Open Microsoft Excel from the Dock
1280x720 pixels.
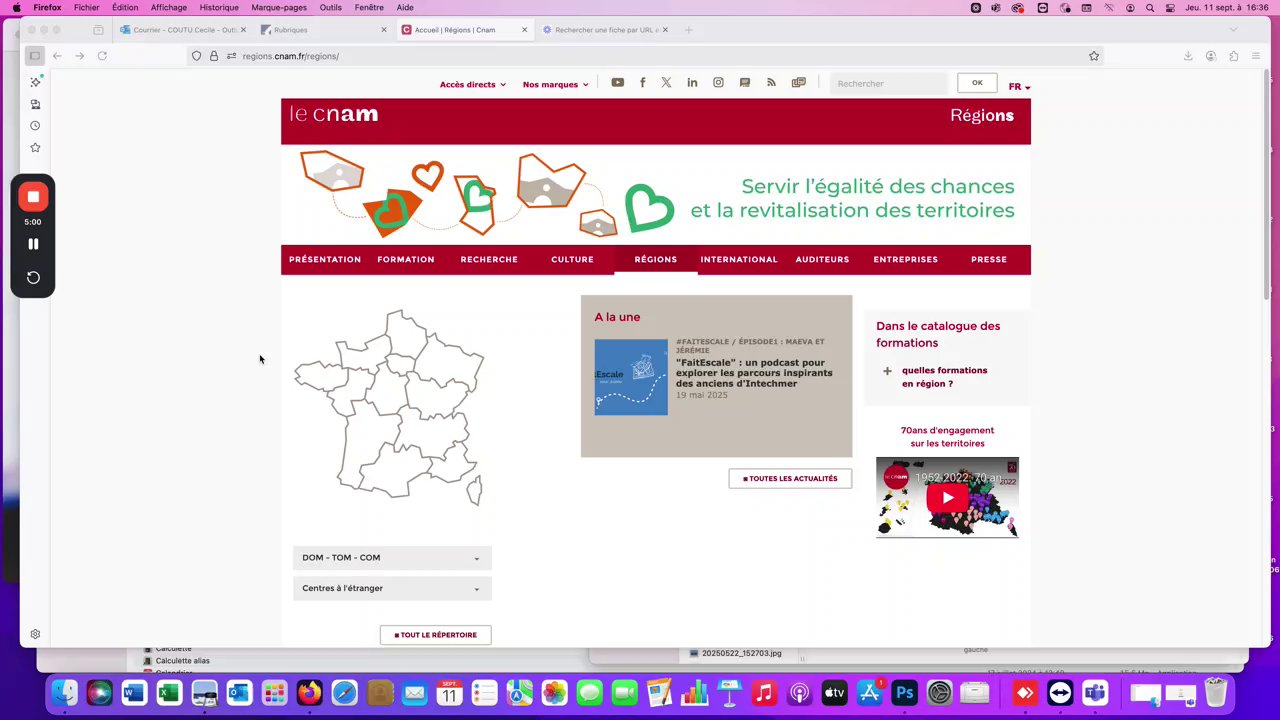point(168,692)
